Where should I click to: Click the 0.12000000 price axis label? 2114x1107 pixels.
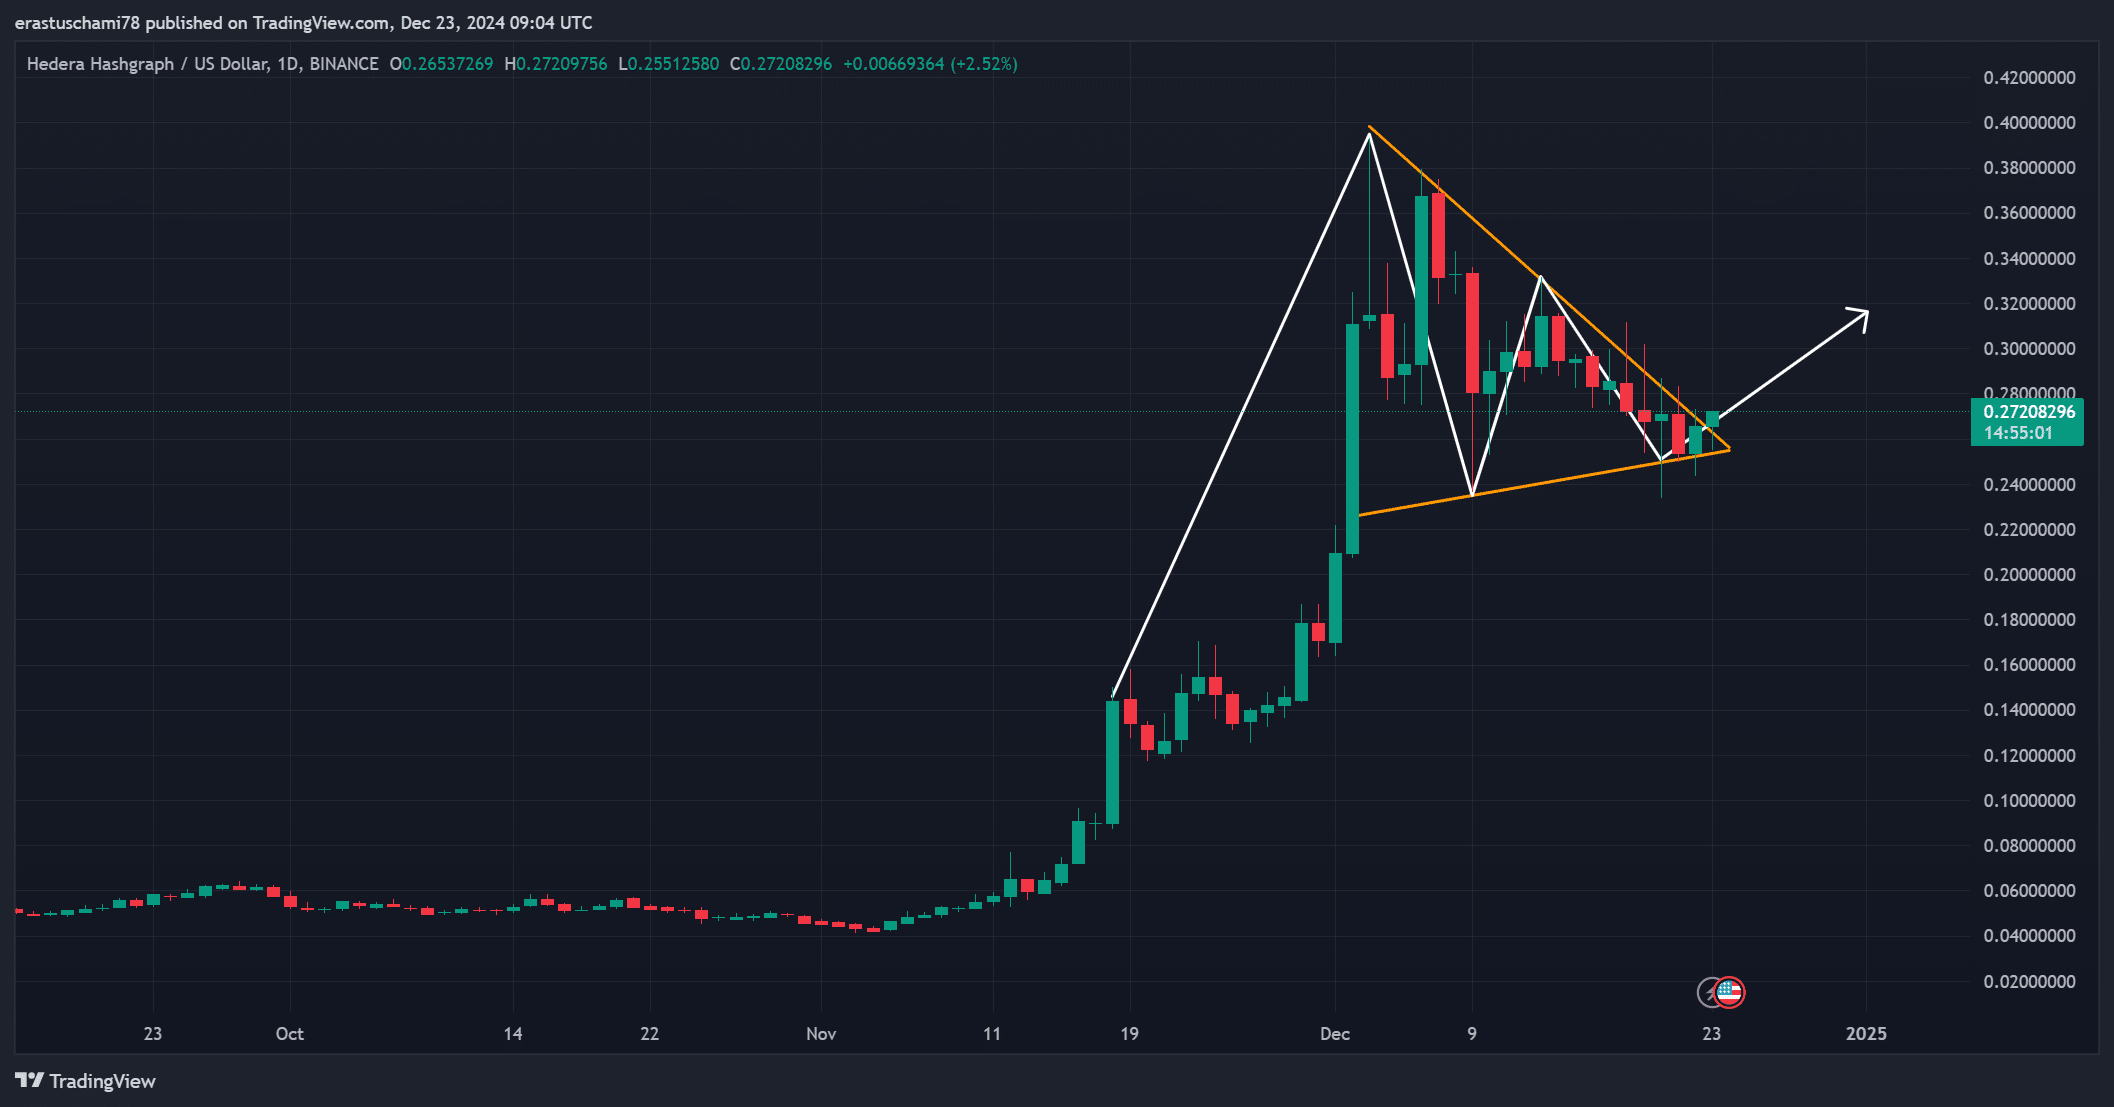[2030, 756]
